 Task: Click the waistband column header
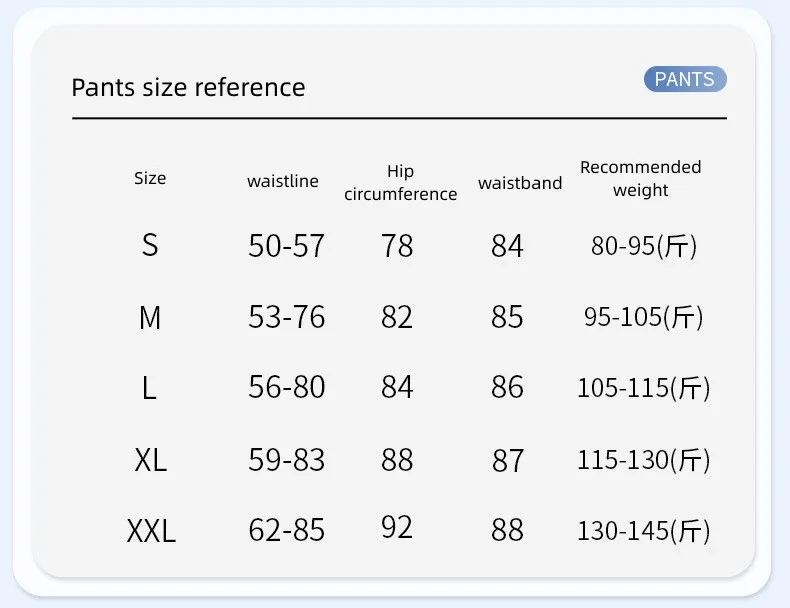(x=520, y=183)
